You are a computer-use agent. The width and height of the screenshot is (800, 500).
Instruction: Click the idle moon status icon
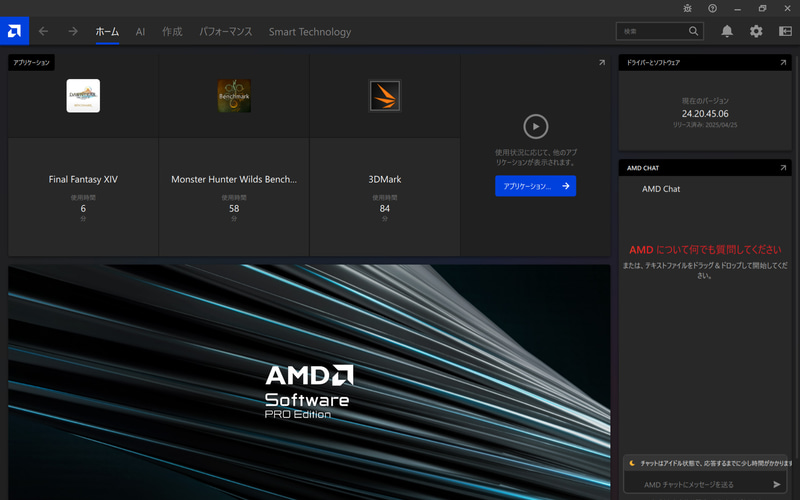click(x=632, y=463)
